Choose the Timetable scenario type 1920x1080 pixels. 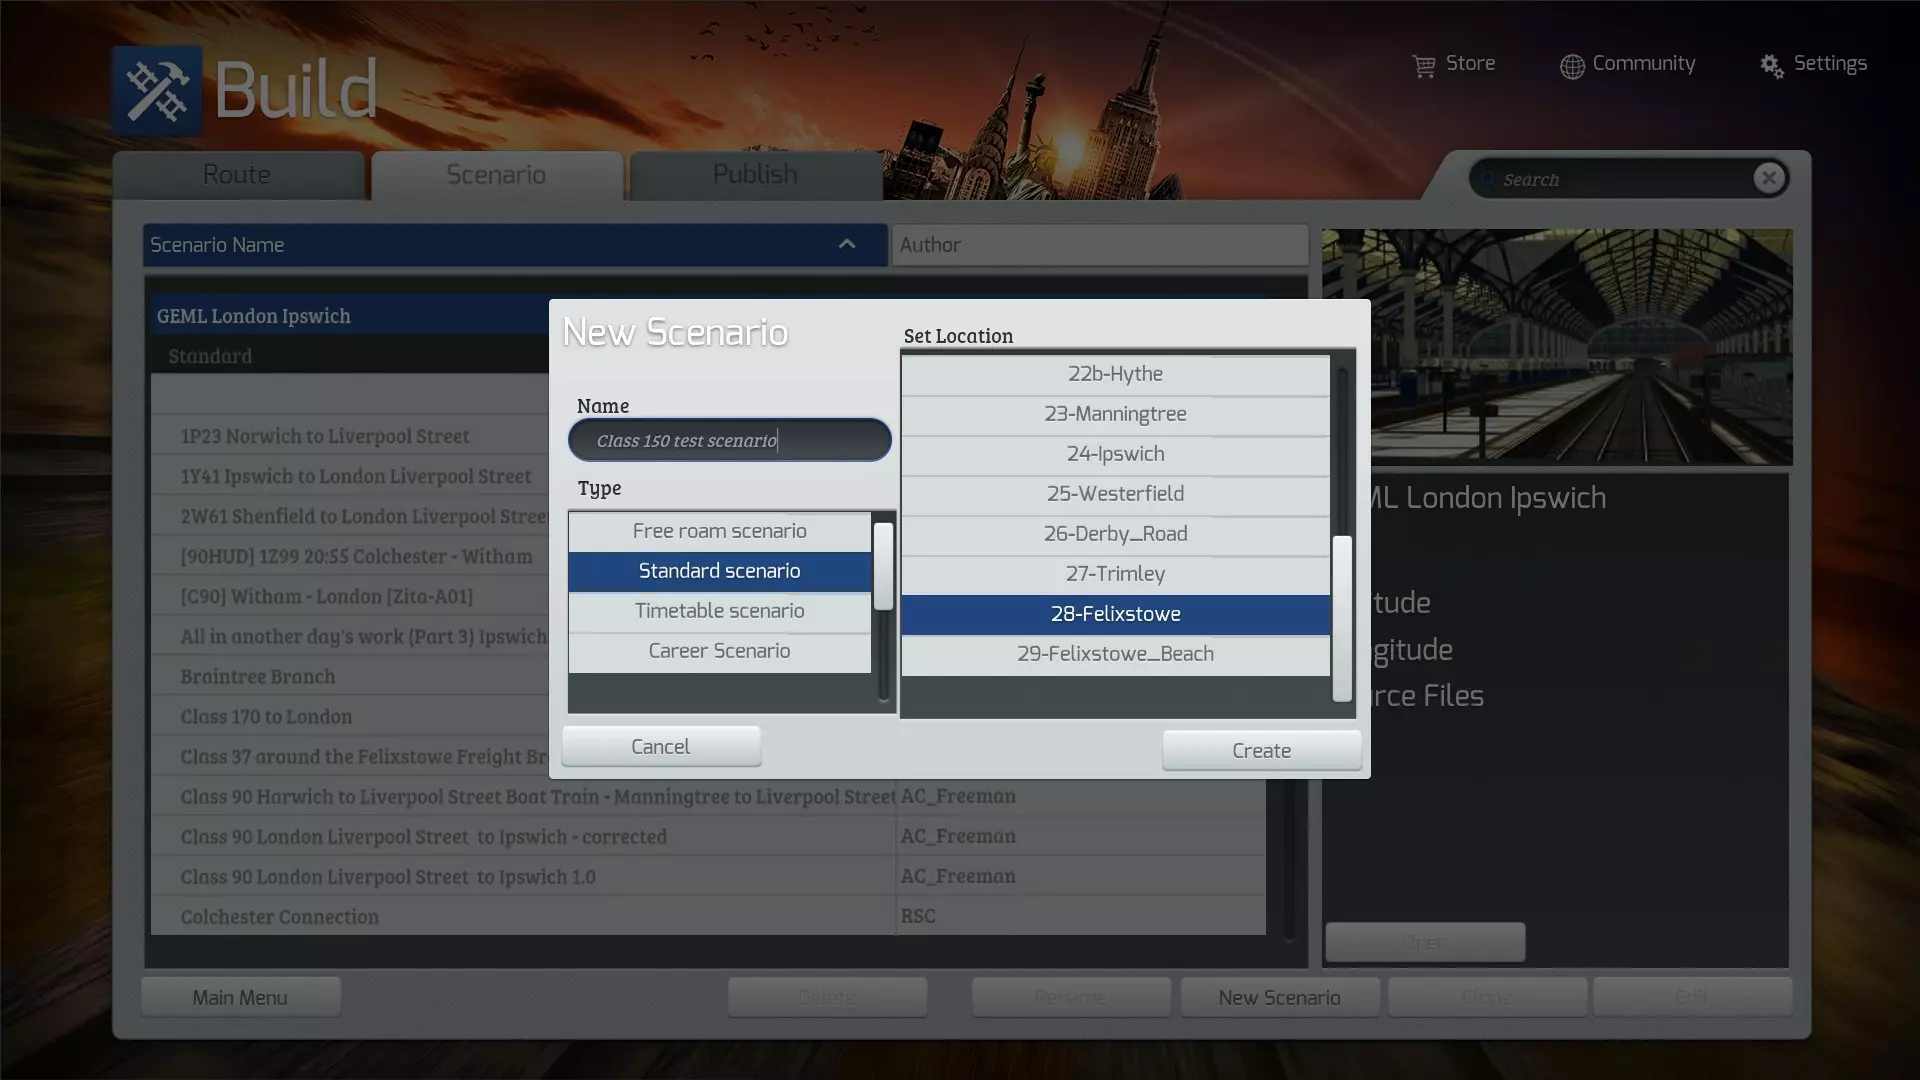(x=719, y=611)
